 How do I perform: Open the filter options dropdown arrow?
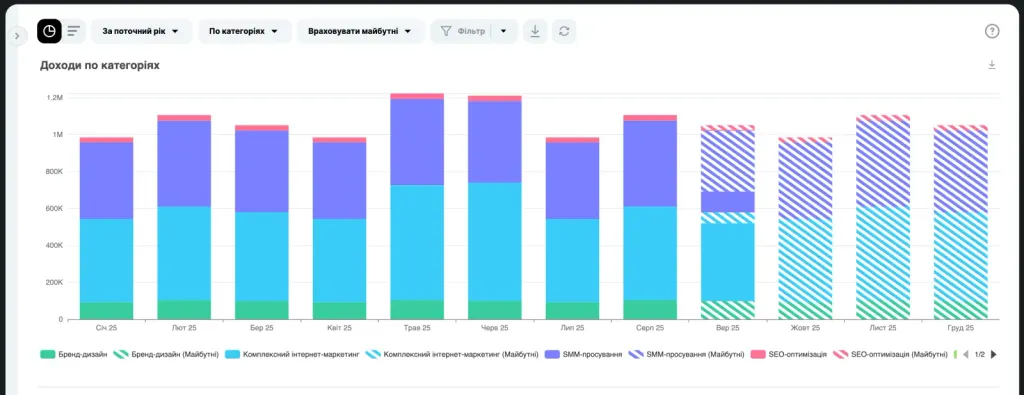(504, 31)
